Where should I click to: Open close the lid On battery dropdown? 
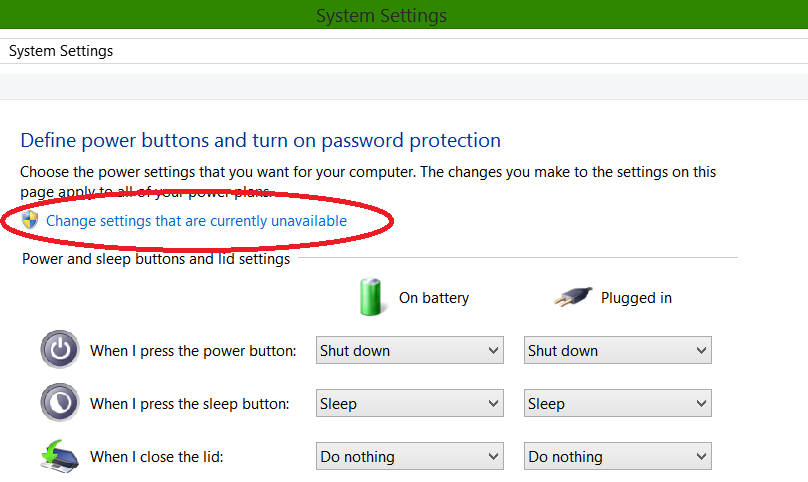pyautogui.click(x=410, y=456)
